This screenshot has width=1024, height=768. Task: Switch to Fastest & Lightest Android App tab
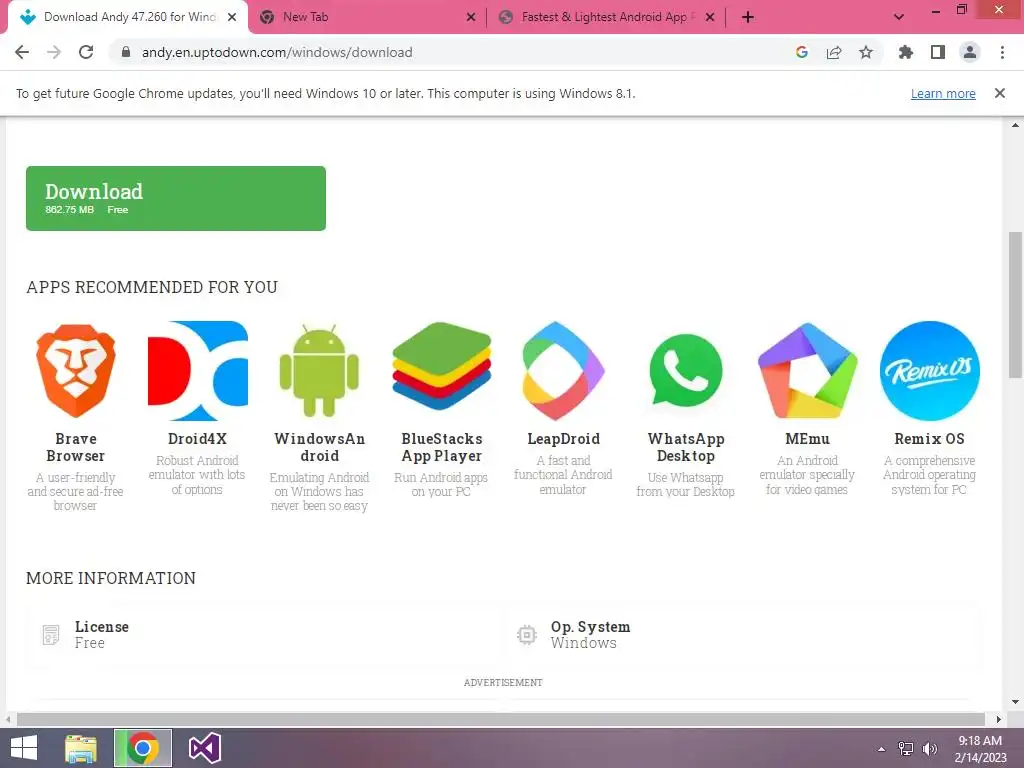pyautogui.click(x=603, y=17)
